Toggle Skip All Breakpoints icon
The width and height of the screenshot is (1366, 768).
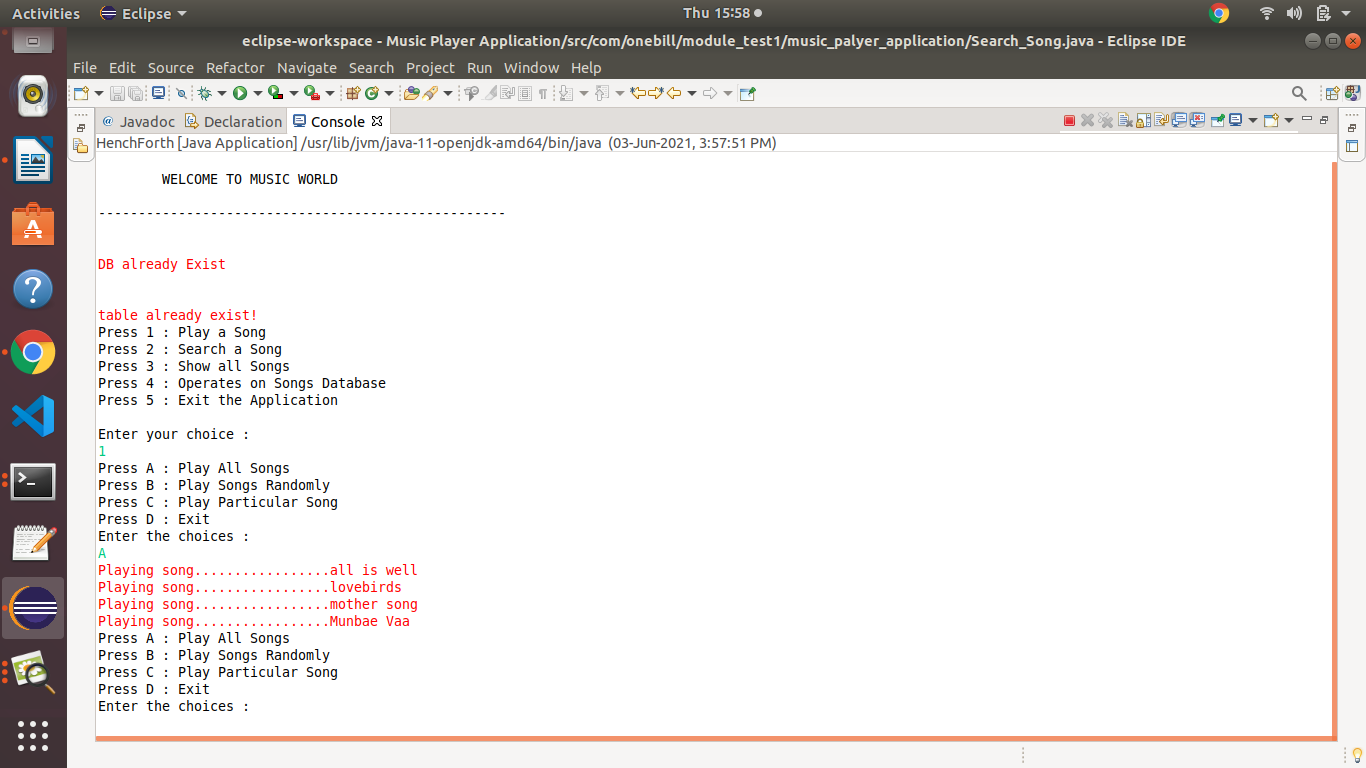[181, 93]
